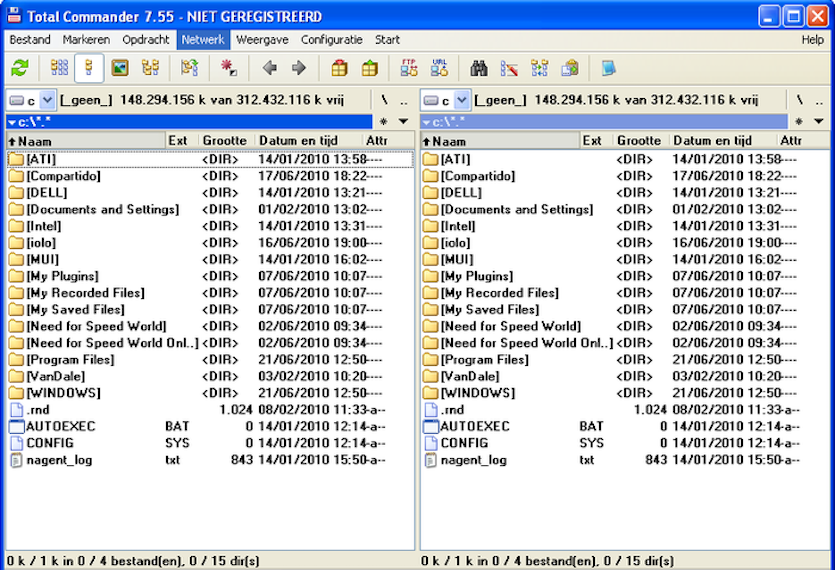The height and width of the screenshot is (570, 835).
Task: Select .rnd file in right panel
Action: pos(625,410)
